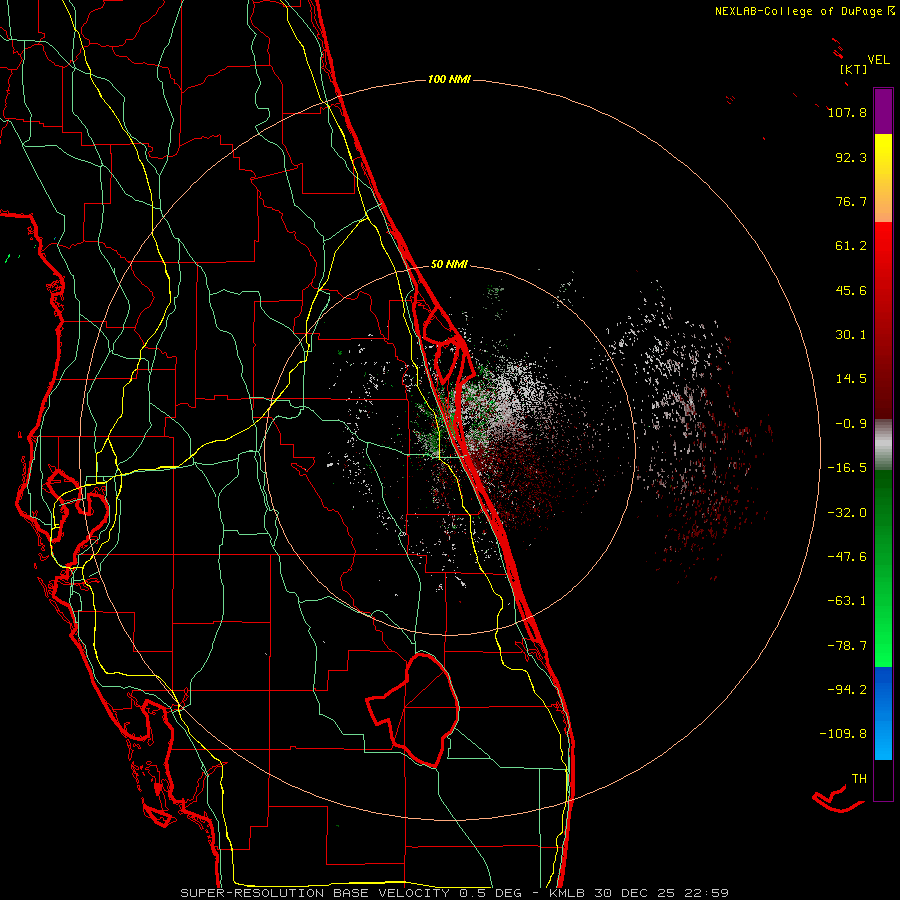Click the -78.7 velocity scale value

[x=847, y=646]
